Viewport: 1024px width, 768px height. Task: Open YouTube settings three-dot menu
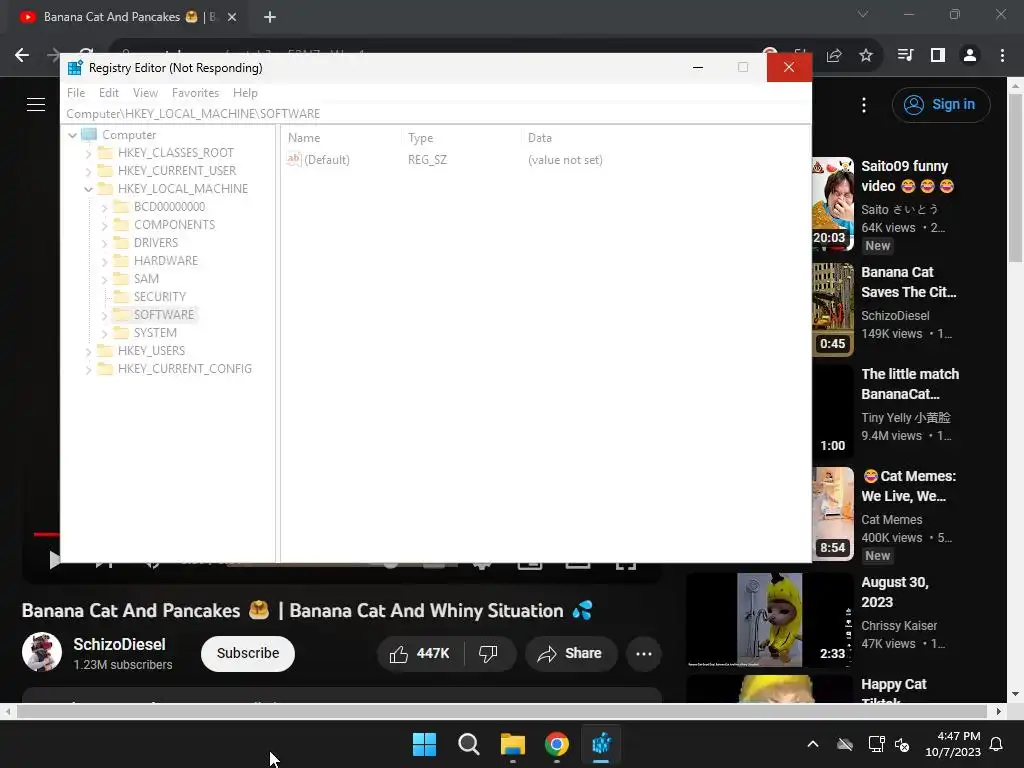pyautogui.click(x=864, y=104)
